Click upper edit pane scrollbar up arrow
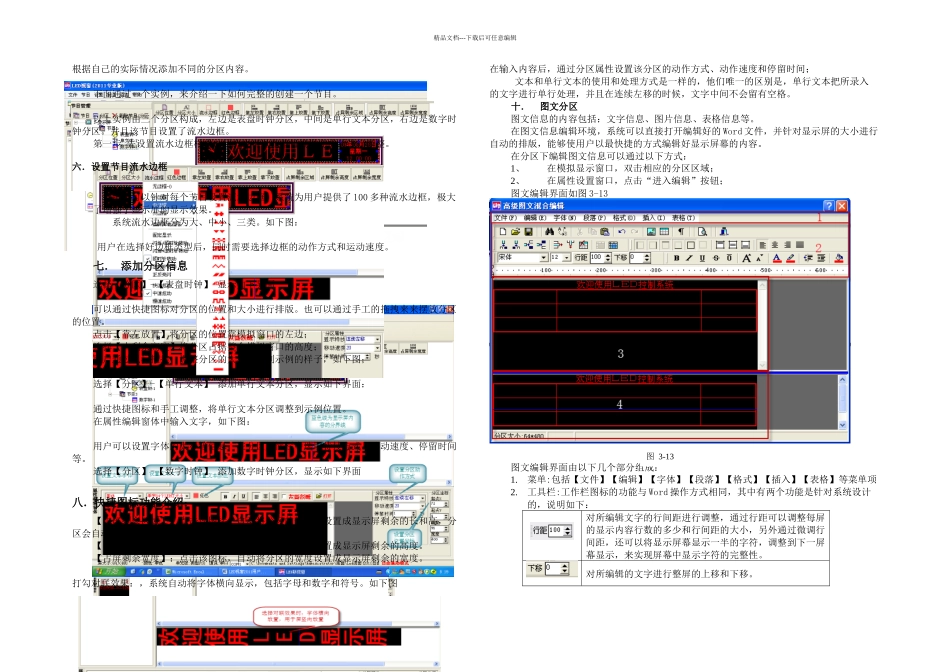Screen dimensions: 950x672 (x=762, y=284)
